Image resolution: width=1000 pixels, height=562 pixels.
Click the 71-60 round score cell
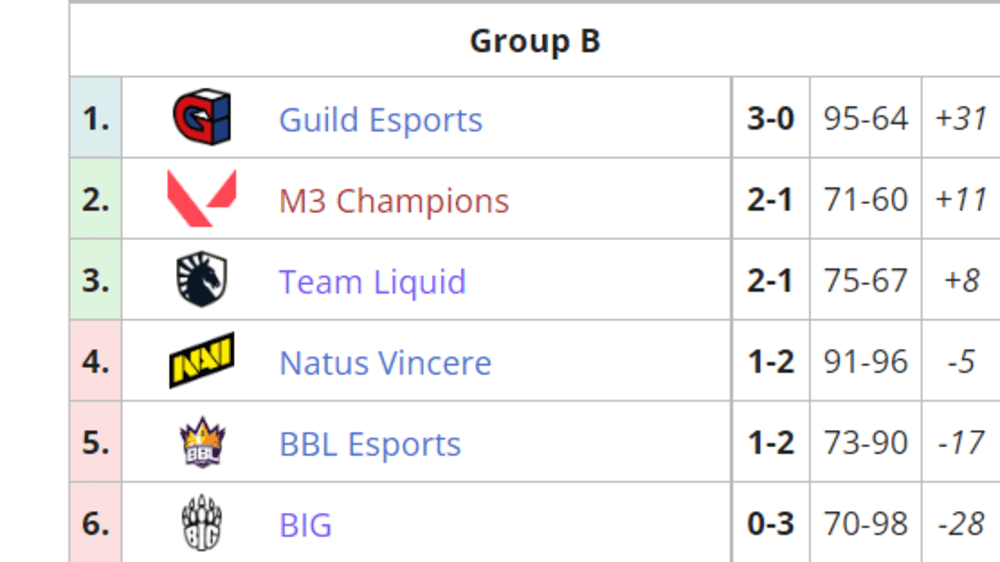865,199
